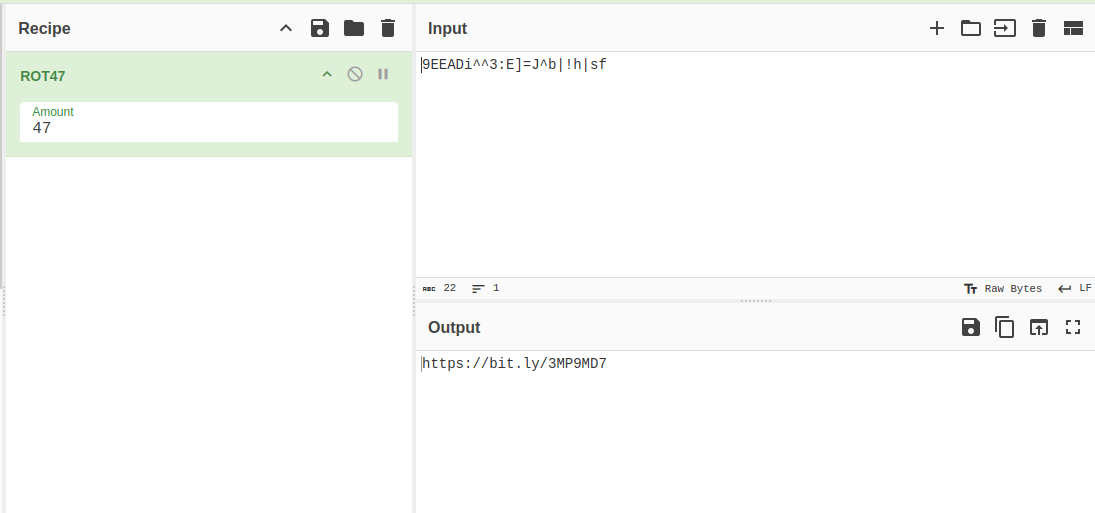Click the ROT47 Amount field
The height and width of the screenshot is (513, 1095).
point(209,128)
